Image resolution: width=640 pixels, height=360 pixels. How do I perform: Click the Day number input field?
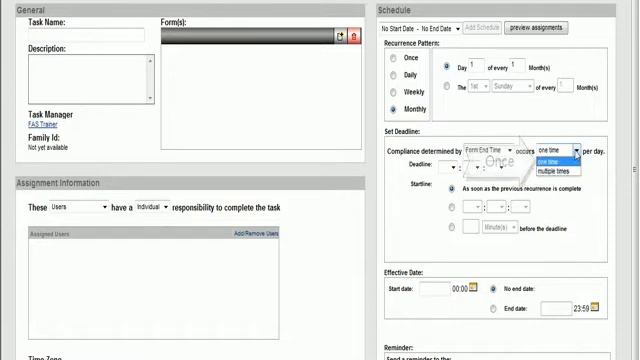[x=476, y=66]
